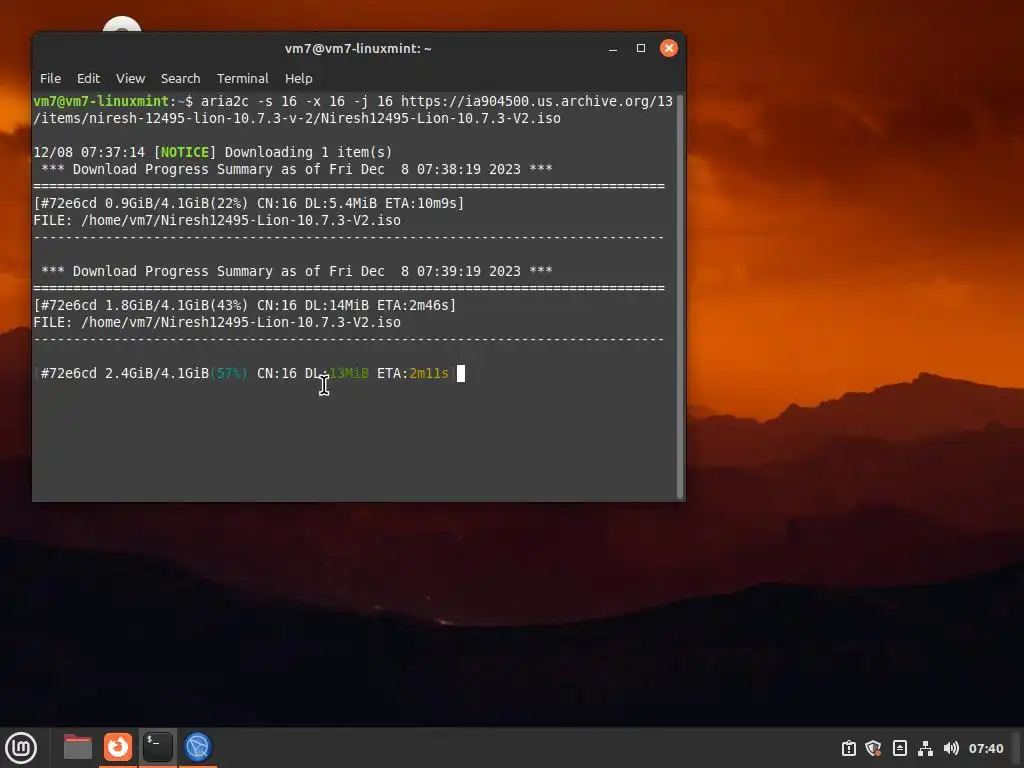Open the notes tray icon
This screenshot has width=1024, height=768.
(x=899, y=748)
